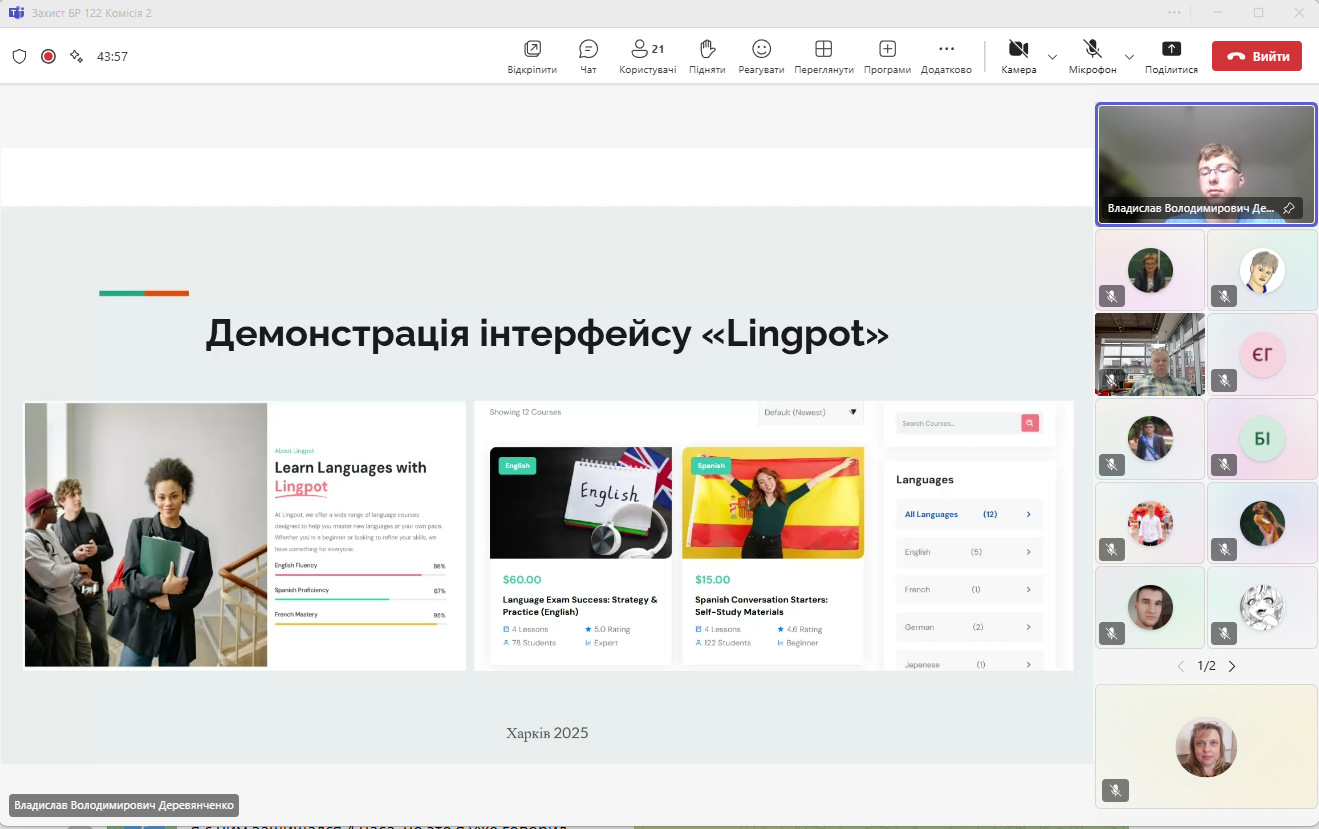Expand the microphone options dropdown arrow
This screenshot has width=1319, height=829.
[1129, 57]
